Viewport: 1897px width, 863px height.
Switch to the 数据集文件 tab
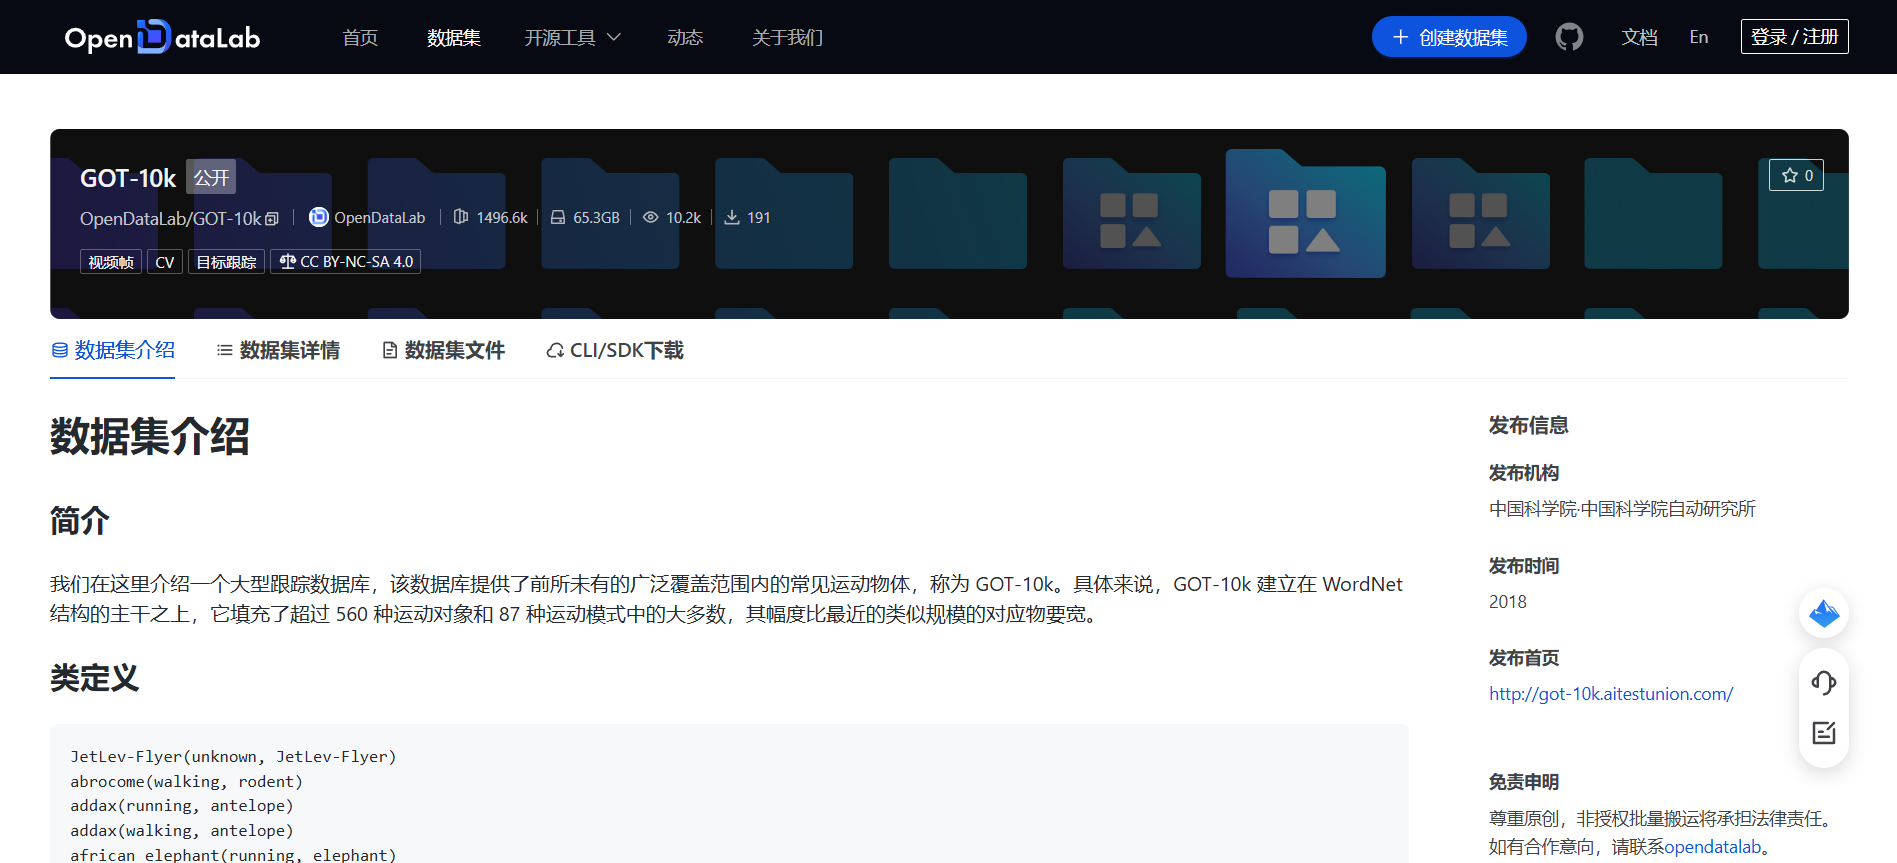click(443, 350)
